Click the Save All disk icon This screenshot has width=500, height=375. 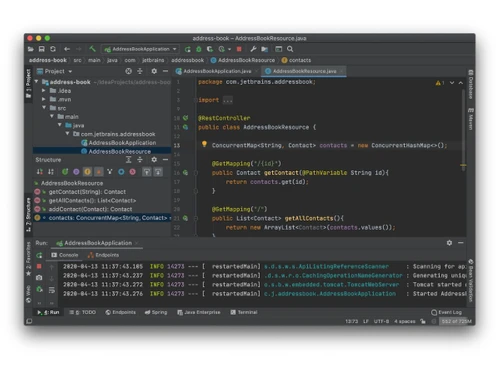(x=42, y=49)
